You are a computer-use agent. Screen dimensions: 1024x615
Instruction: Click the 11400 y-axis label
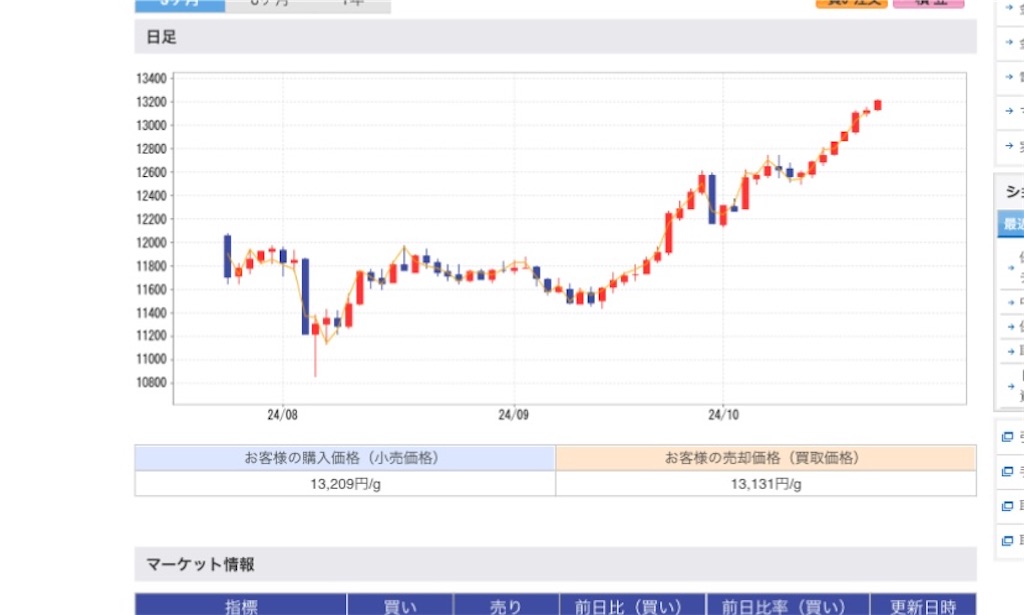click(152, 313)
